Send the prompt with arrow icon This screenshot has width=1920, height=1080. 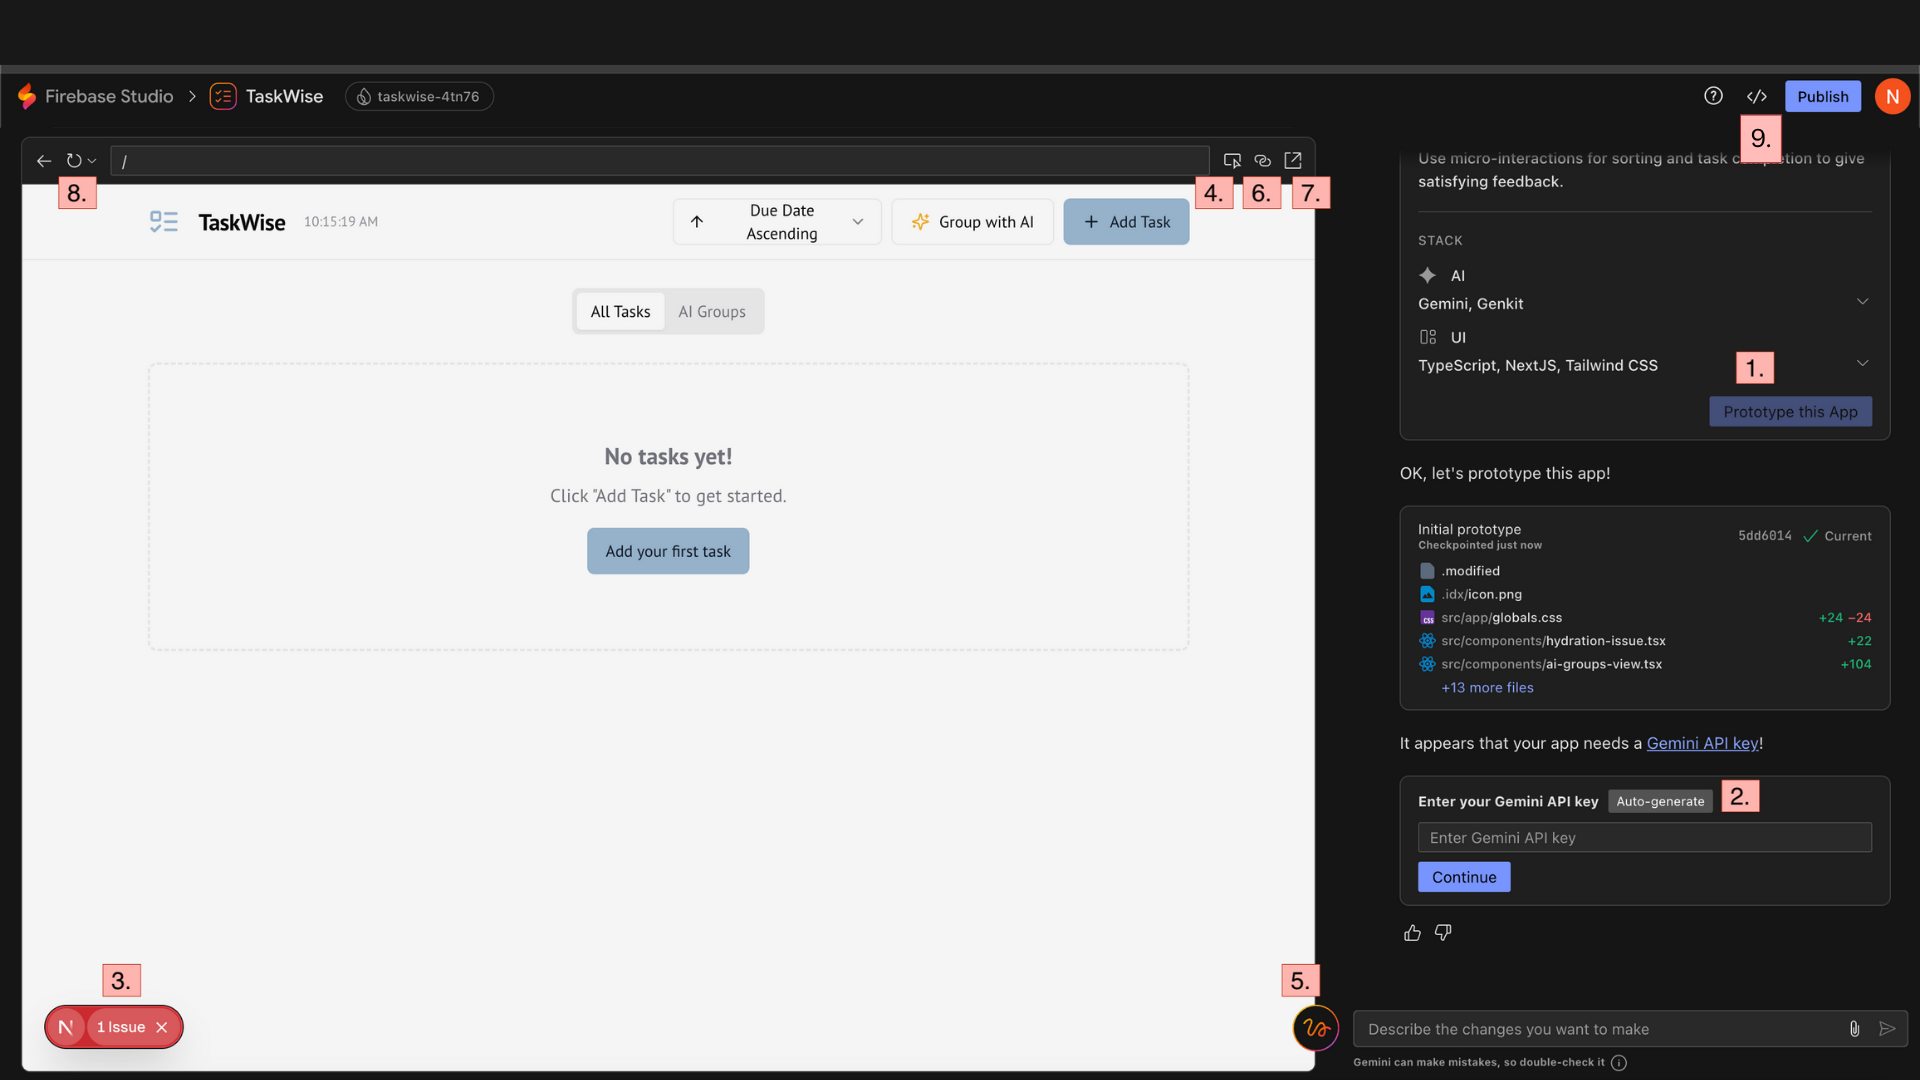[x=1887, y=1029]
